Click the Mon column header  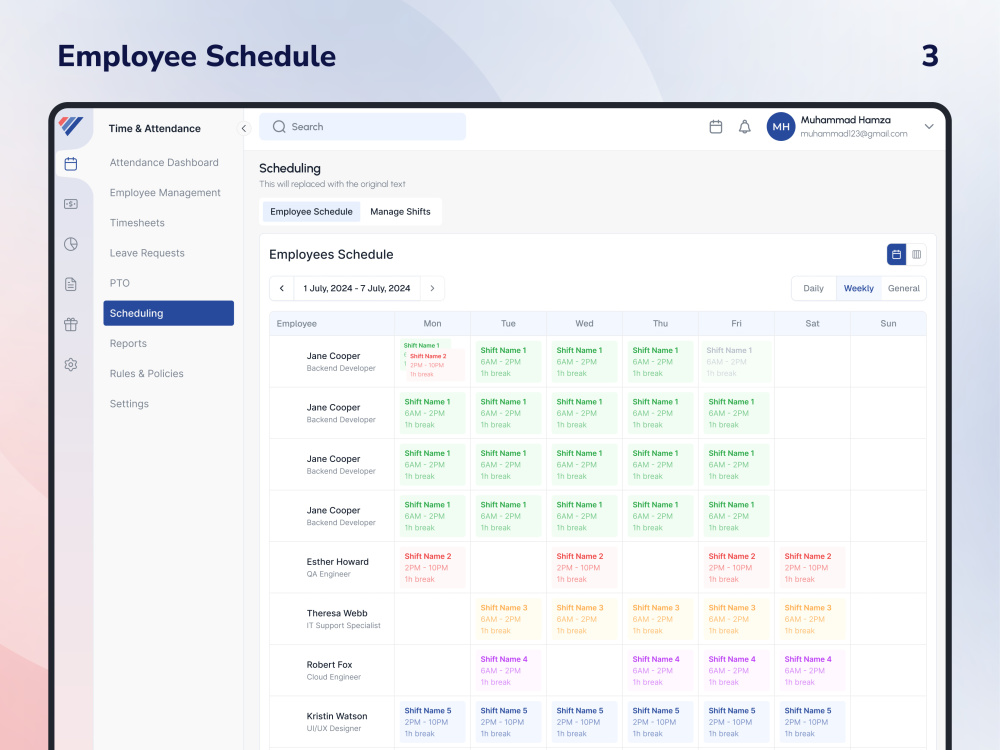click(x=432, y=323)
